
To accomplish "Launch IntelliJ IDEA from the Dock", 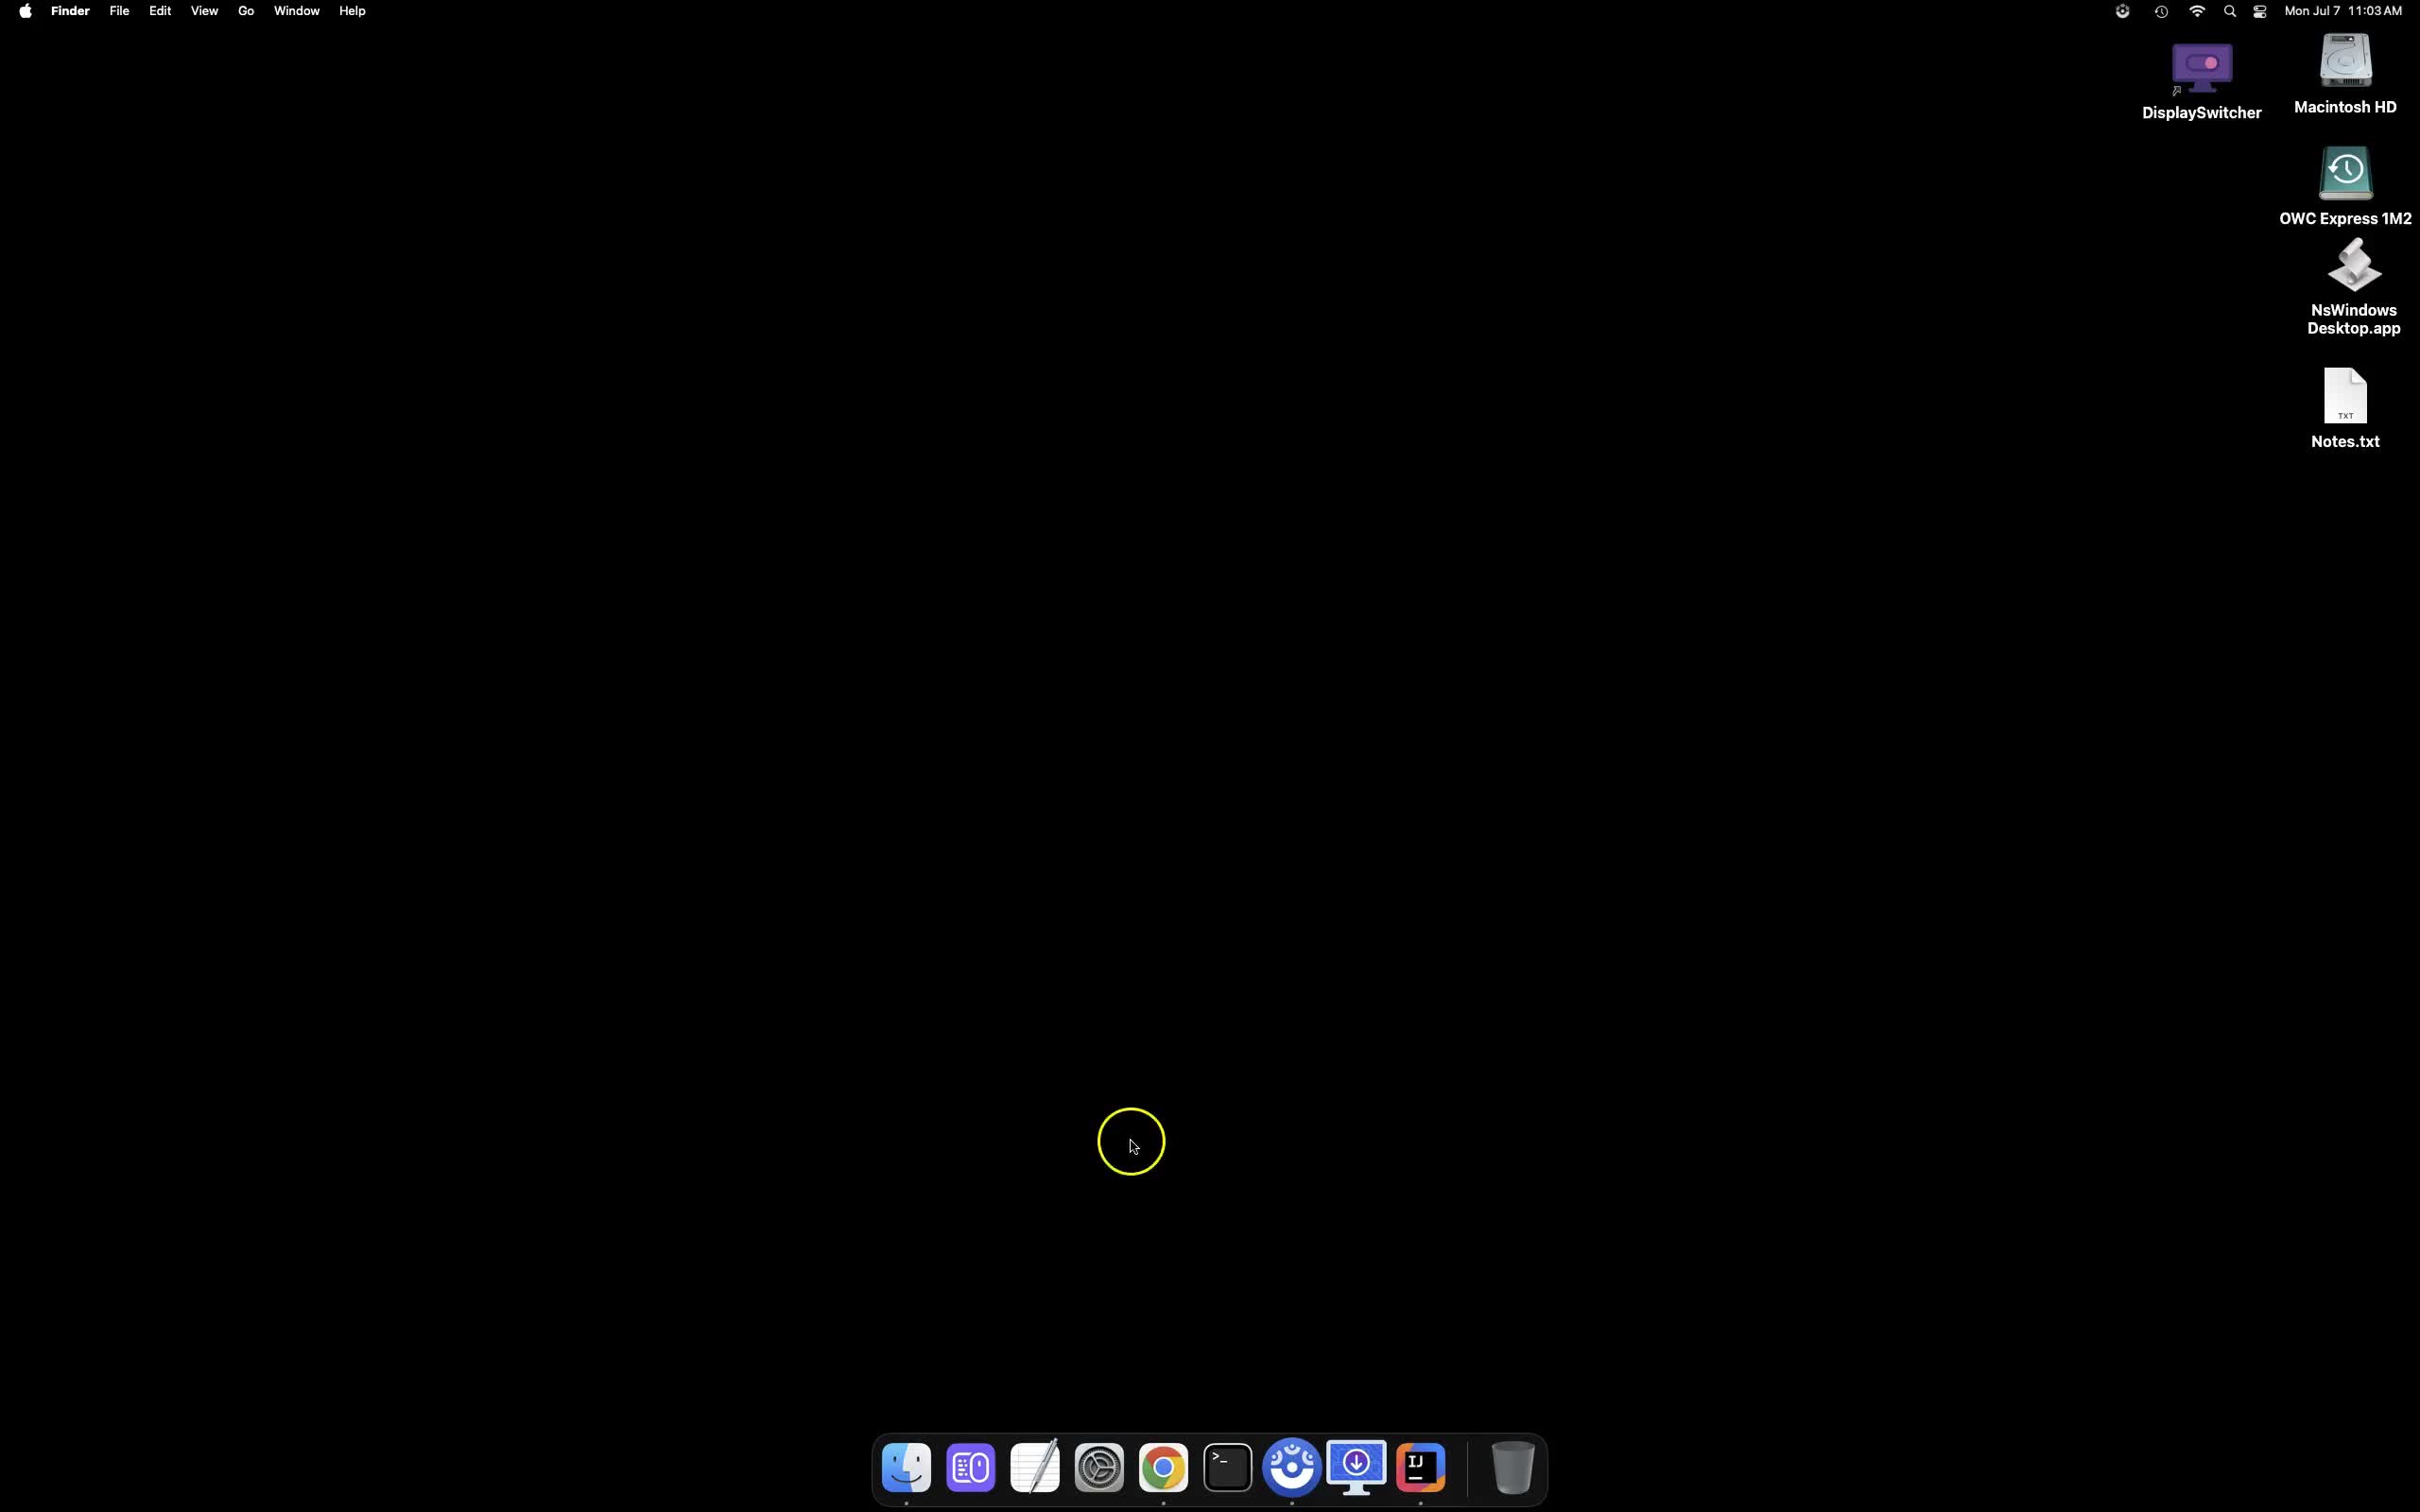I will [1421, 1467].
